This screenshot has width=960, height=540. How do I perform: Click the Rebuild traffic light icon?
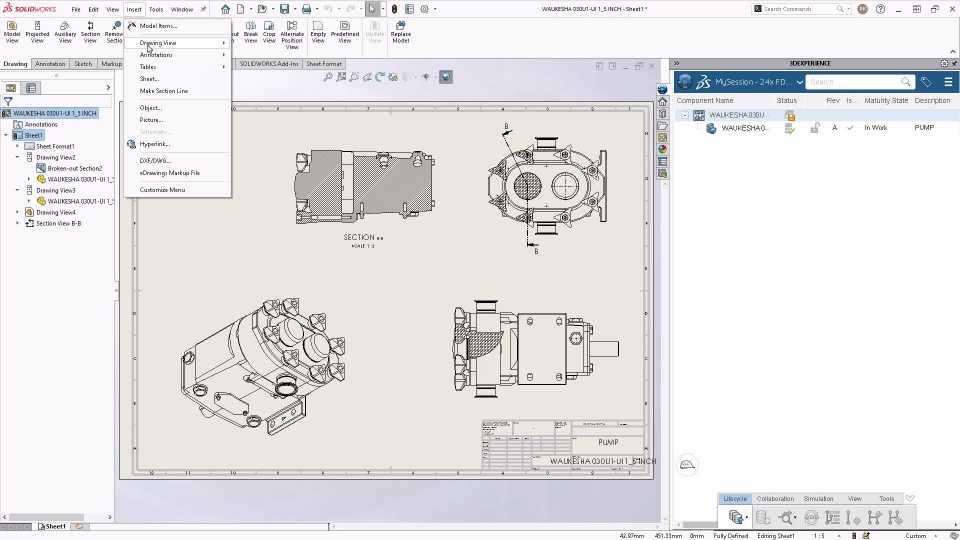[394, 9]
